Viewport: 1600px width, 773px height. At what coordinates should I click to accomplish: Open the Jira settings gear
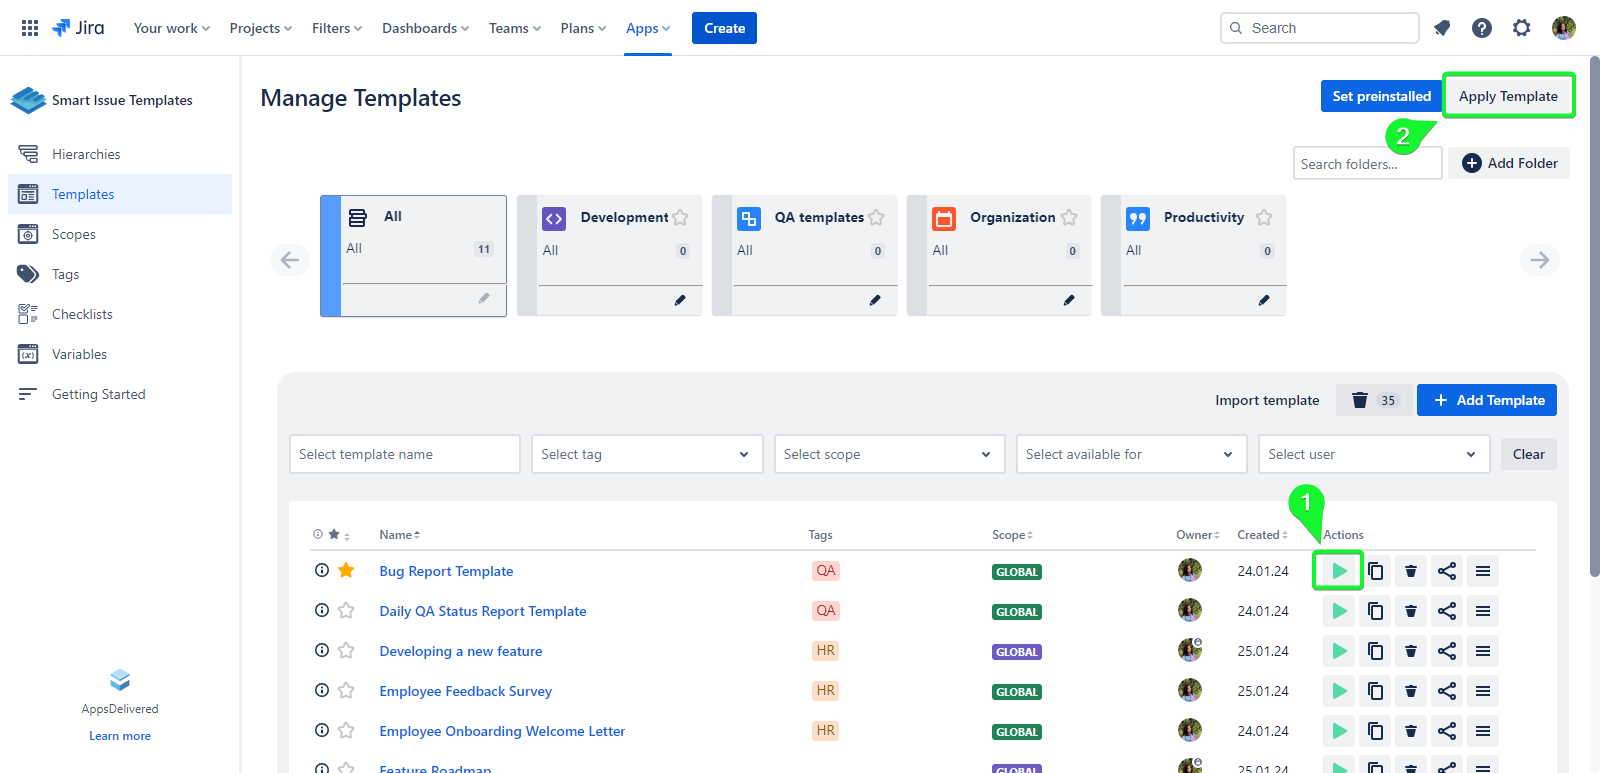pyautogui.click(x=1521, y=28)
